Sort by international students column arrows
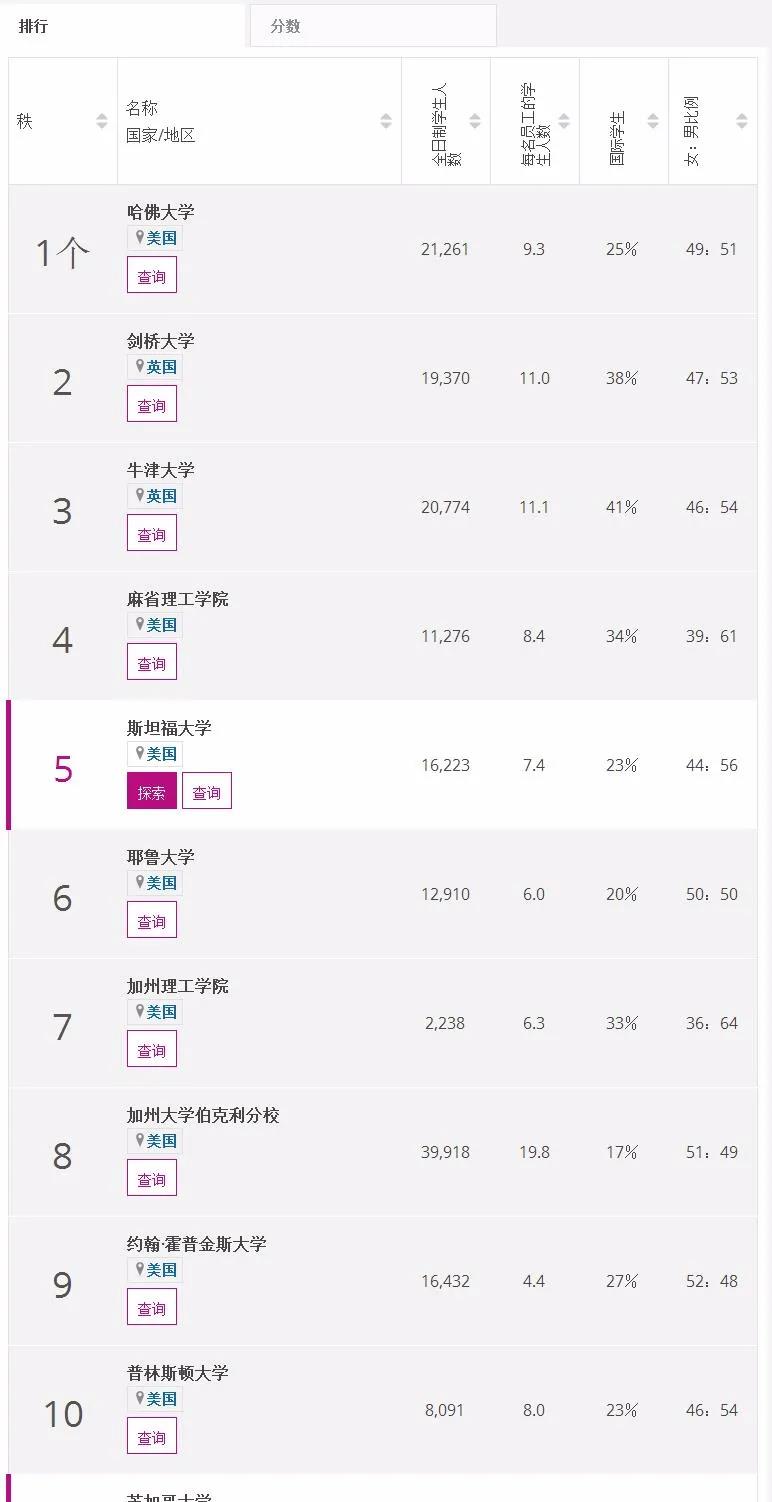Viewport: 772px width, 1502px height. 653,121
